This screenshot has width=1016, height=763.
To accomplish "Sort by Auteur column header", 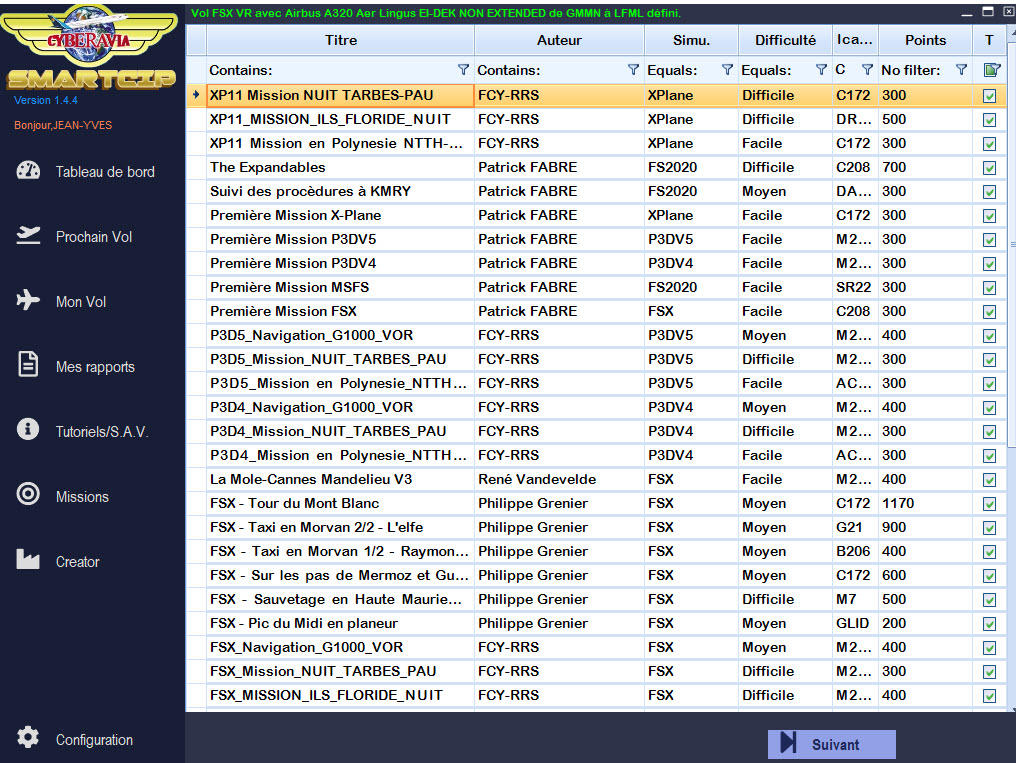I will coord(559,40).
